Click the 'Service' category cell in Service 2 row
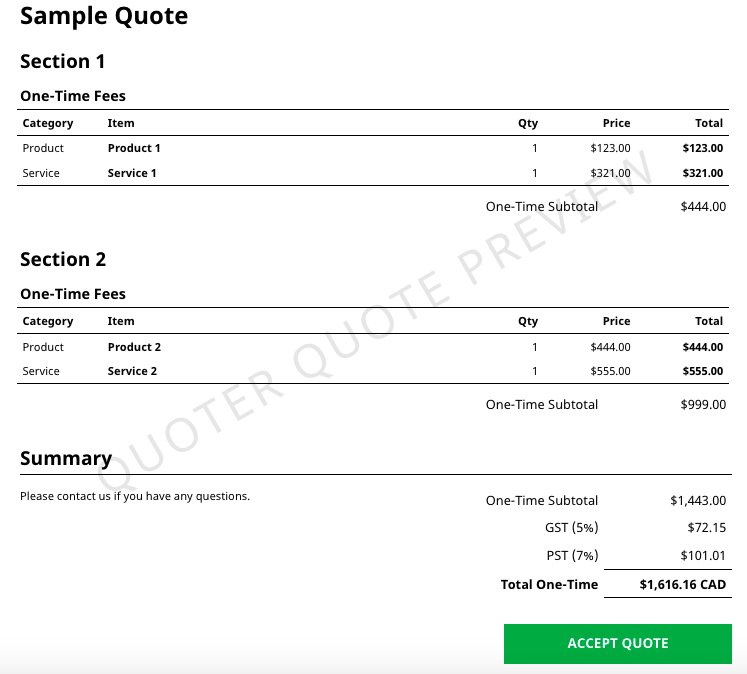 (41, 371)
